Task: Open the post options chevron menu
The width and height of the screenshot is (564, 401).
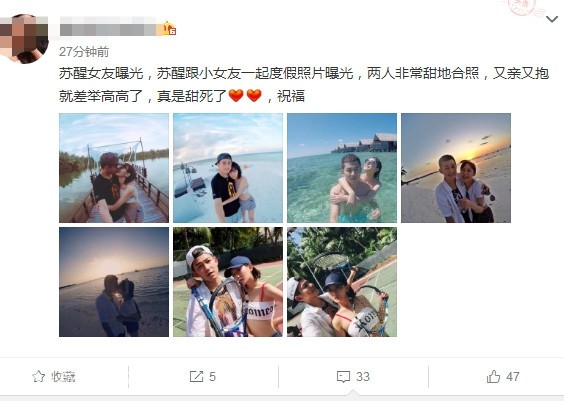Action: [552, 19]
